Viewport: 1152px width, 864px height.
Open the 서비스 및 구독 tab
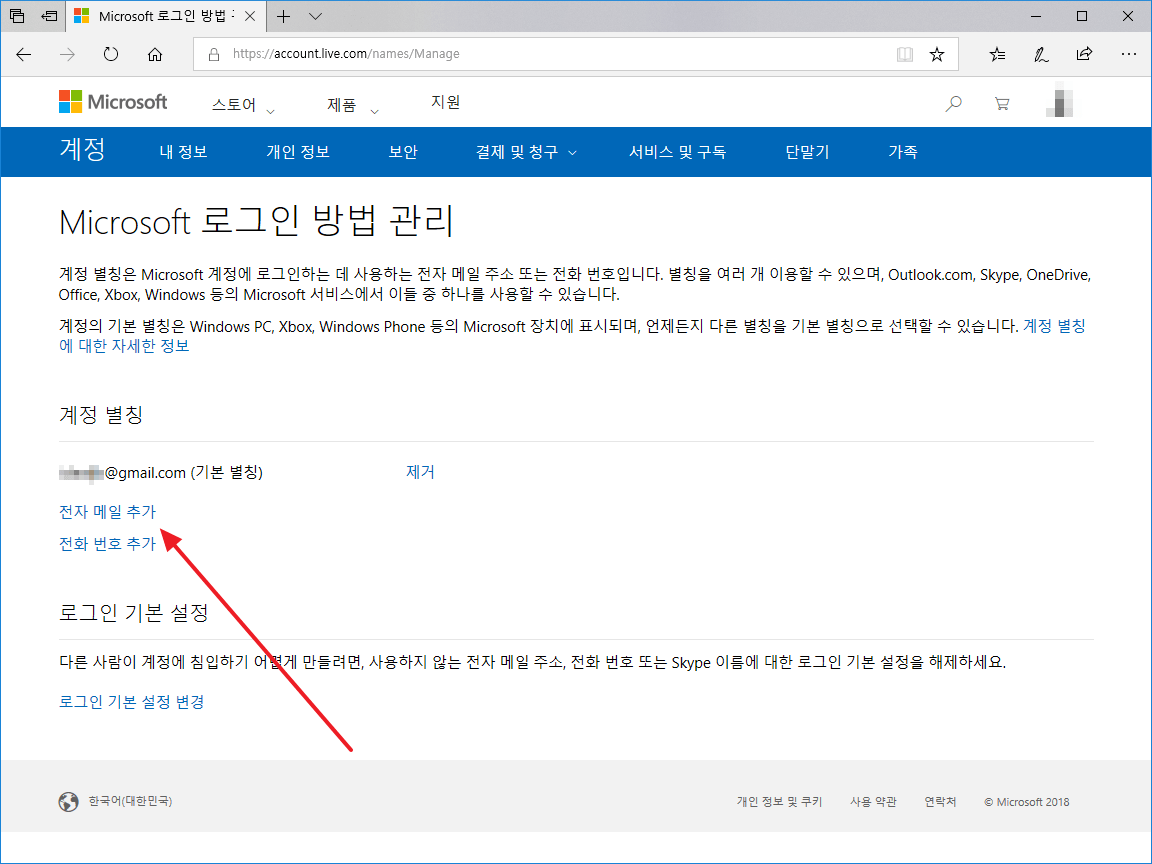[x=677, y=152]
